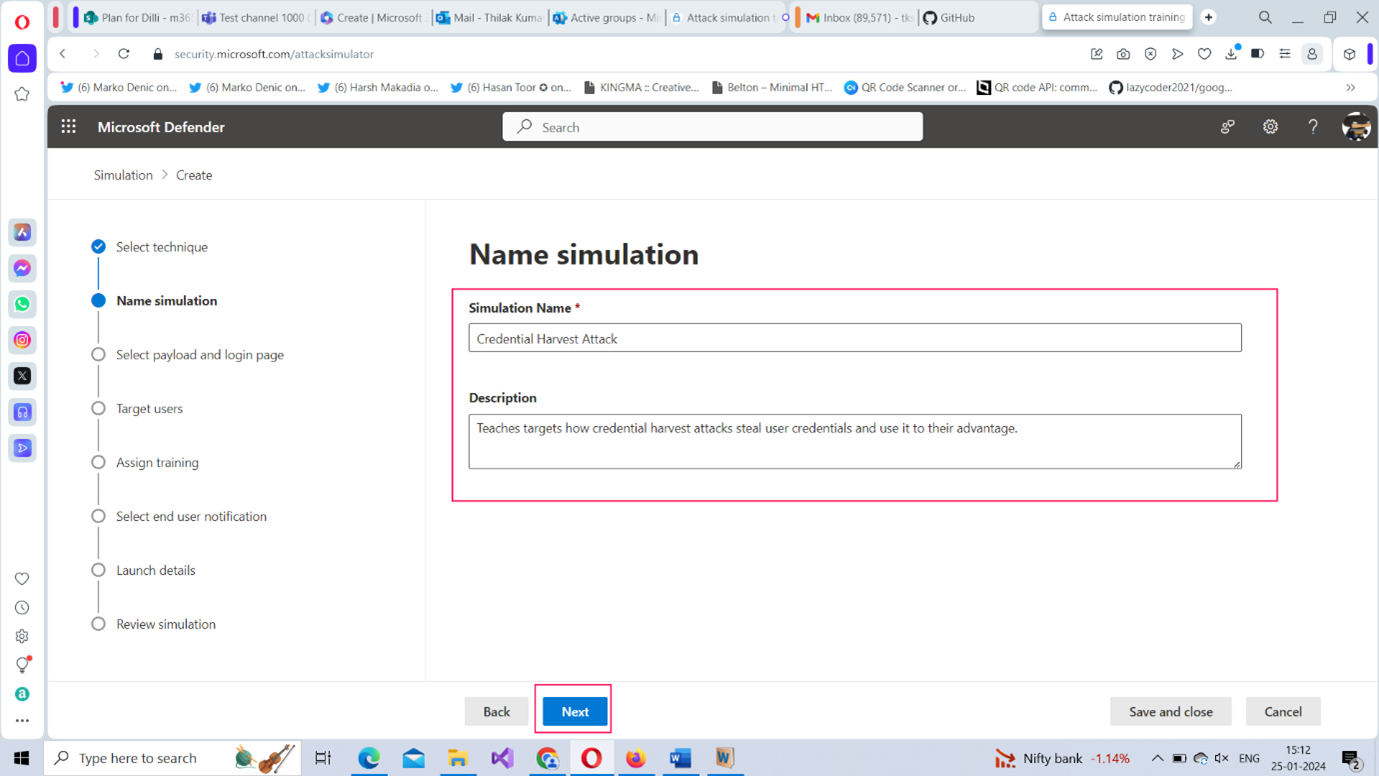Viewport: 1379px width, 776px height.
Task: Open the Defender community feedback icon
Action: coord(1227,127)
